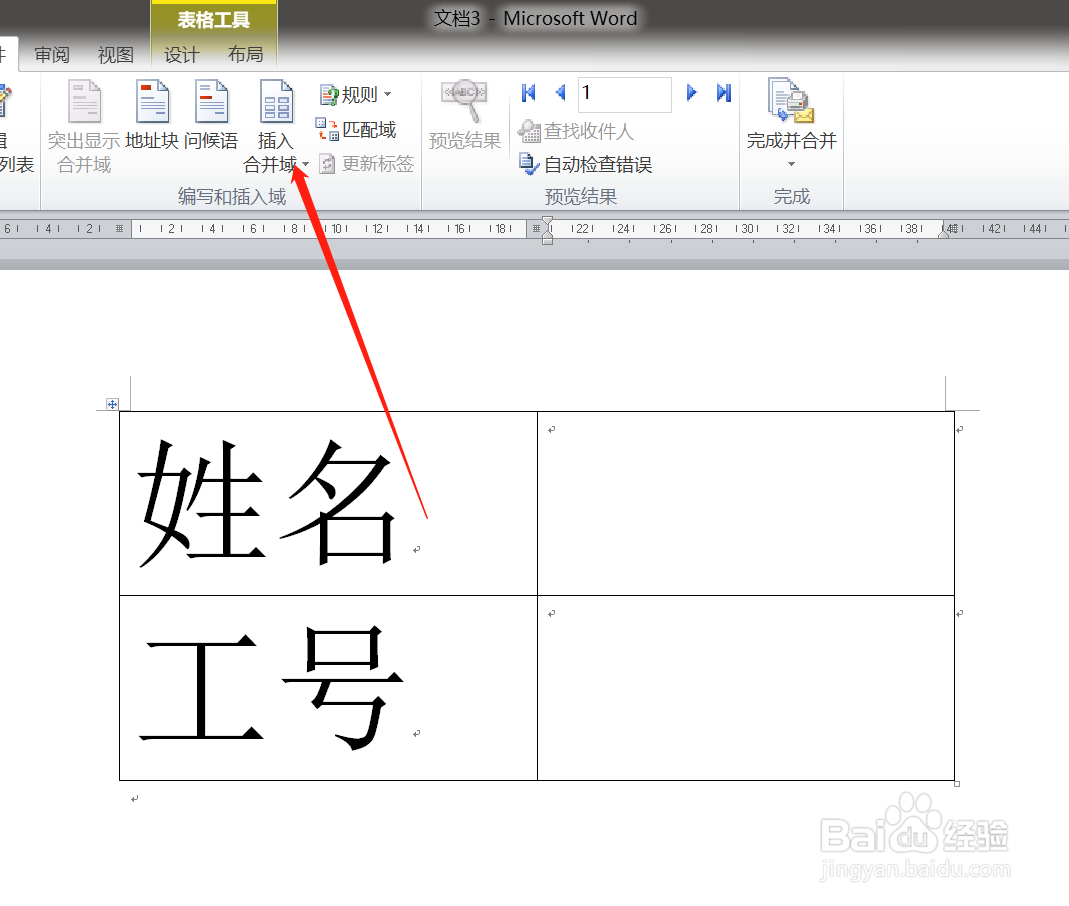Click the 审阅 ribbon tab
Viewport: 1069px width, 906px height.
51,55
